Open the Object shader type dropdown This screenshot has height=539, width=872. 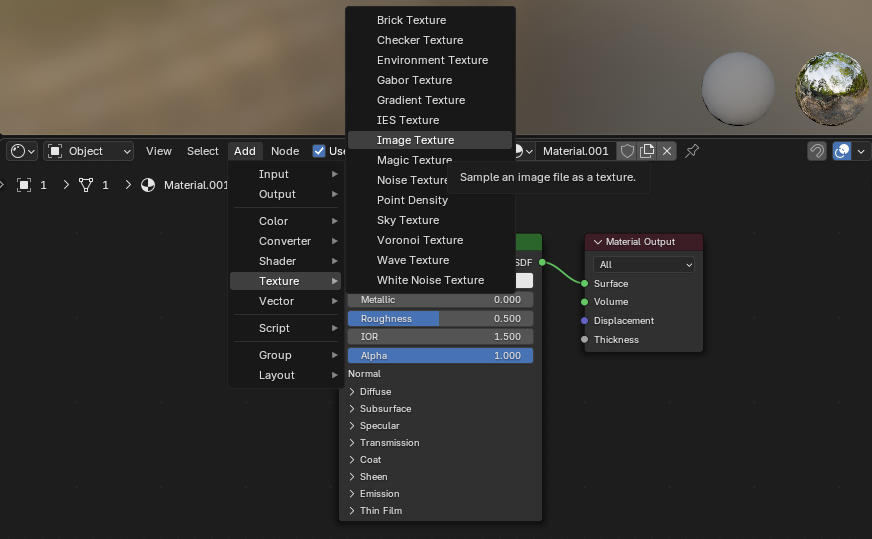coord(89,151)
